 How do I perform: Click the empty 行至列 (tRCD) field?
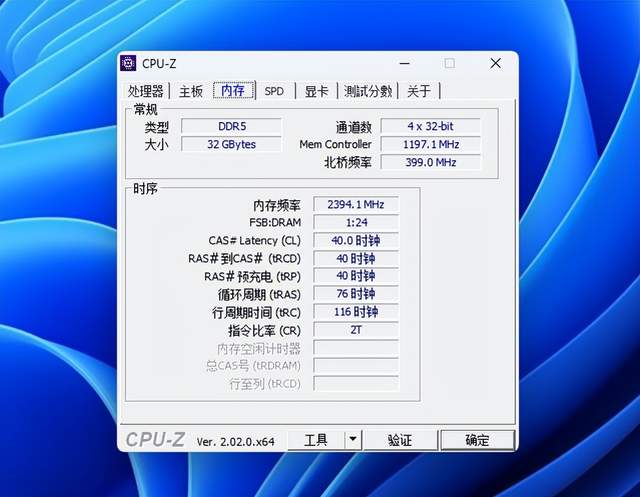coord(356,384)
